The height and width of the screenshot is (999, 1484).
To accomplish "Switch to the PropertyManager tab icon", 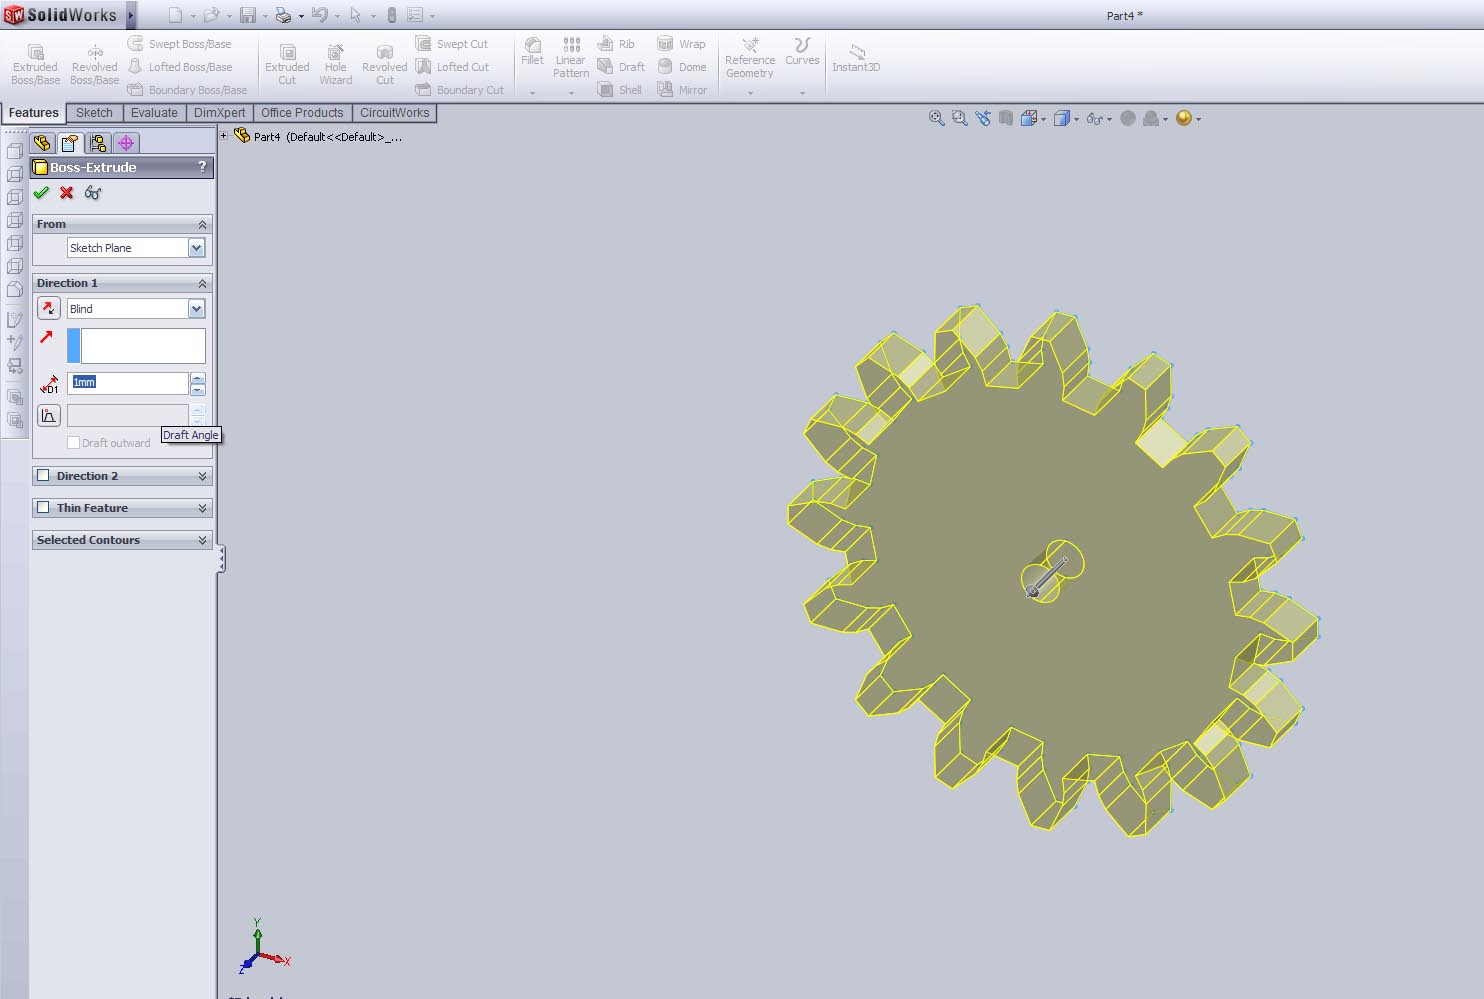I will click(69, 143).
